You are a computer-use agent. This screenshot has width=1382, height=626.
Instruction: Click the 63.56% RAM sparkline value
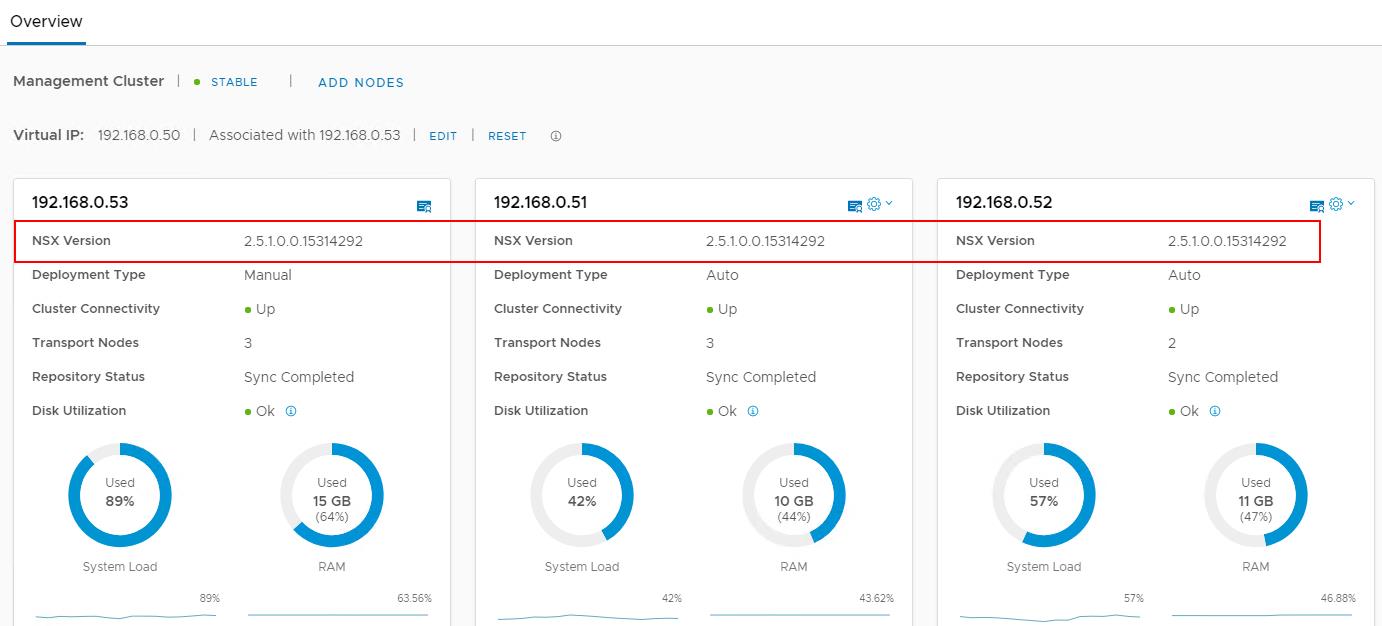point(414,598)
